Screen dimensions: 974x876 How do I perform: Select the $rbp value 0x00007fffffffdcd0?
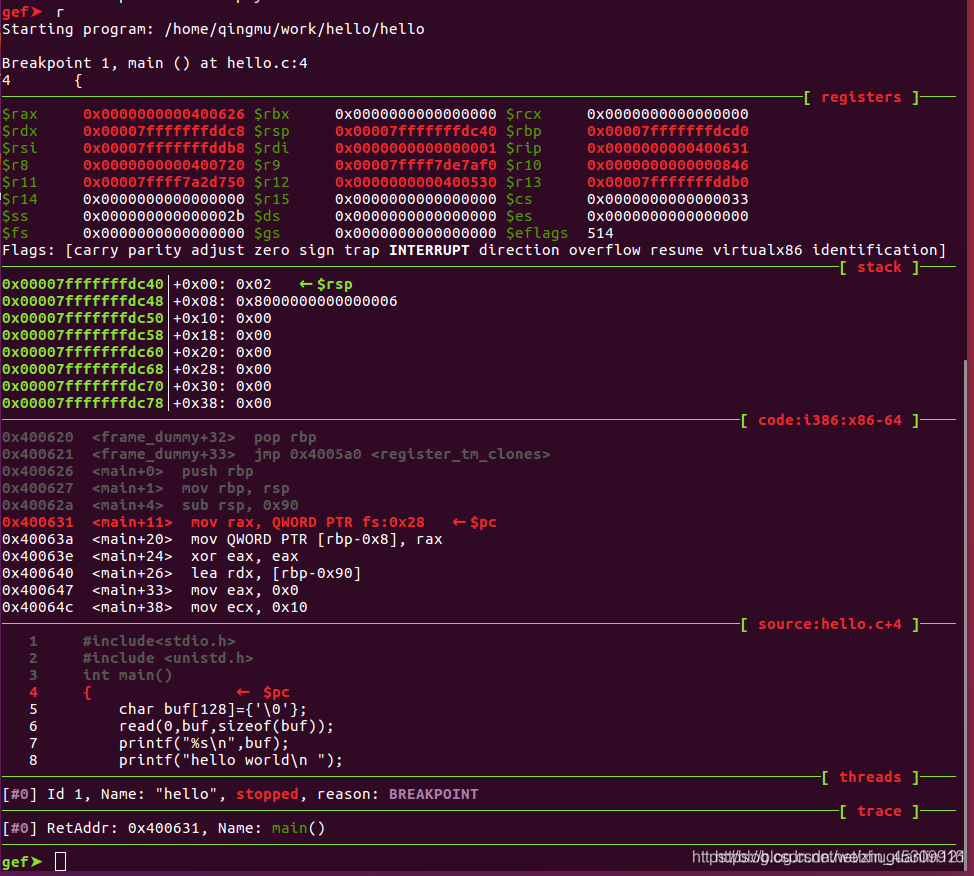click(x=668, y=131)
